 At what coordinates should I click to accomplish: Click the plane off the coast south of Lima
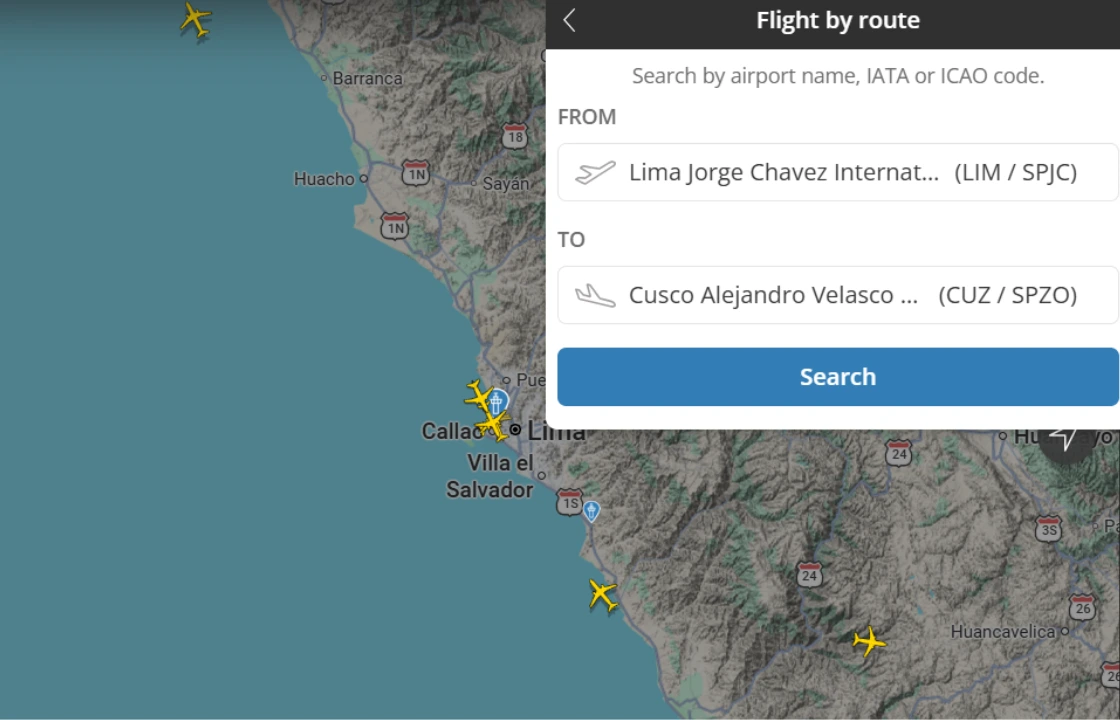(x=601, y=594)
